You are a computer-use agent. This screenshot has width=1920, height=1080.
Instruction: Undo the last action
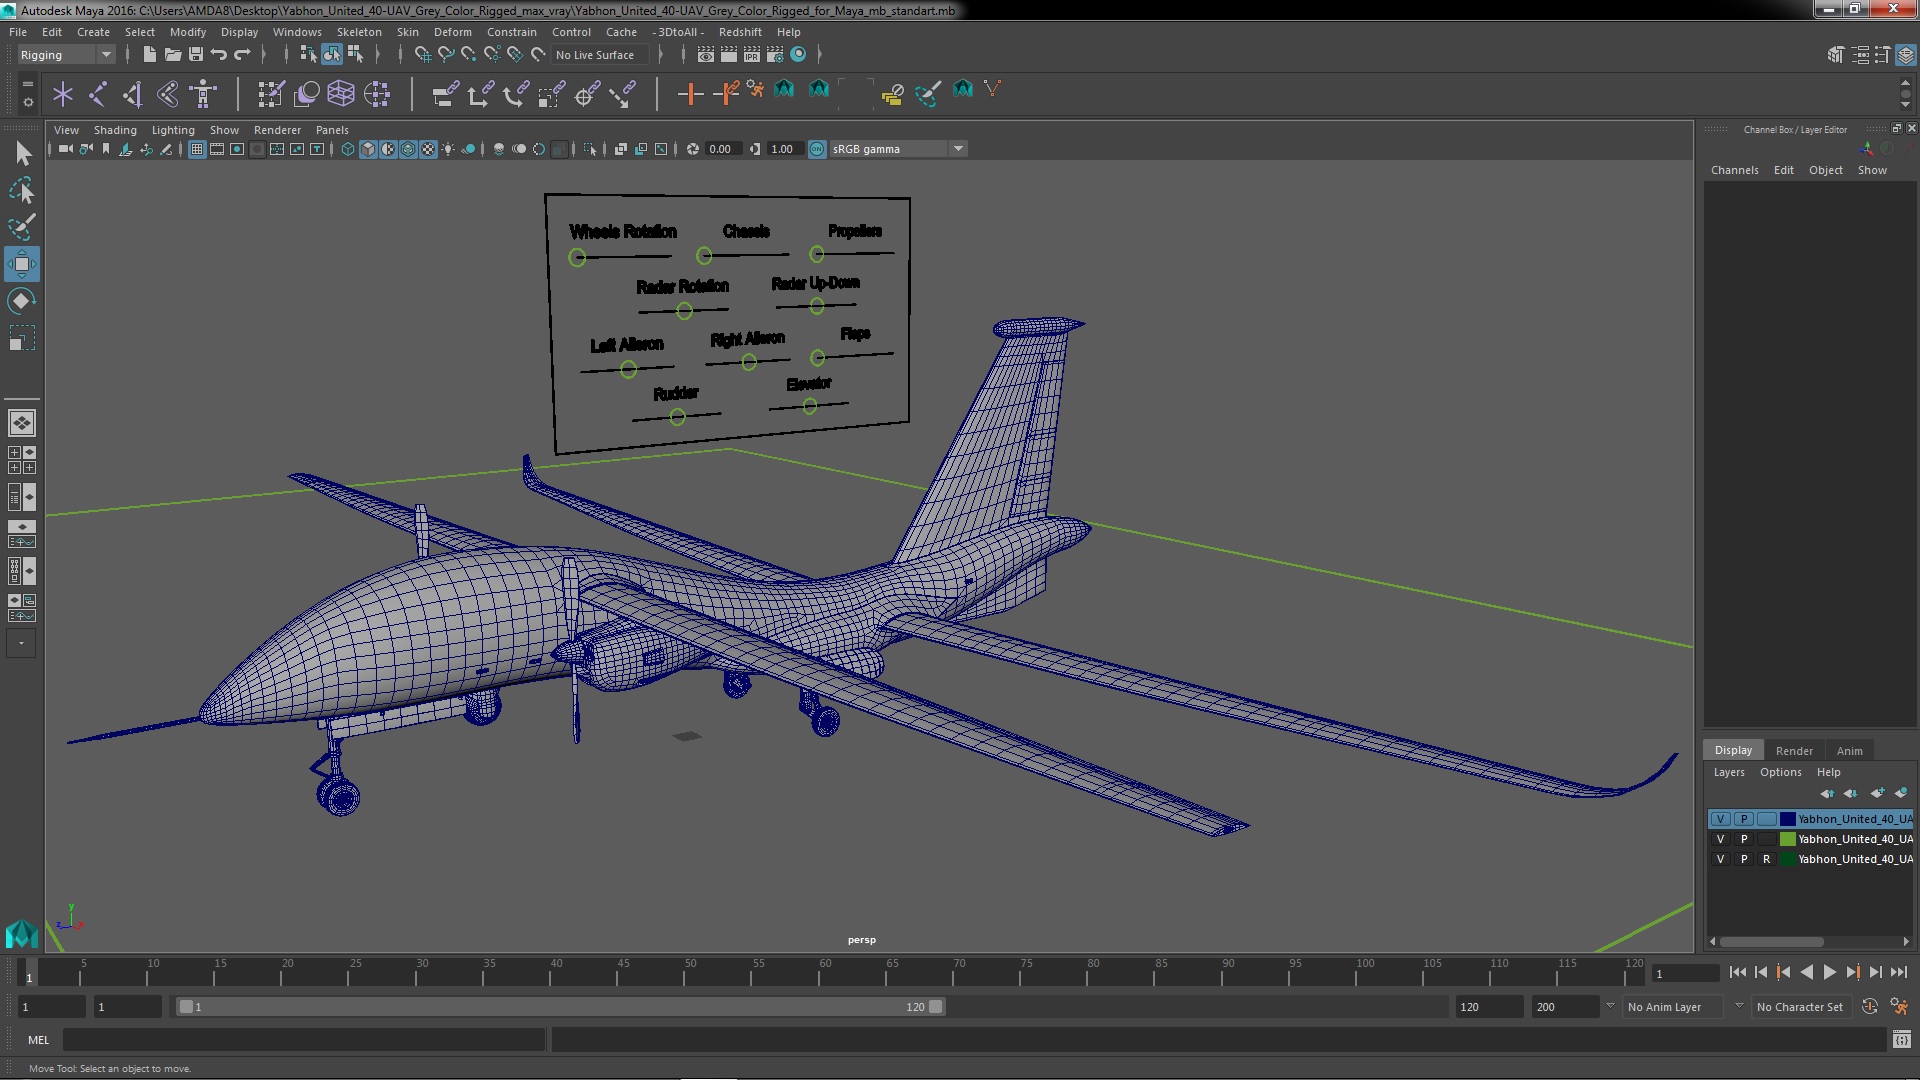[x=219, y=54]
